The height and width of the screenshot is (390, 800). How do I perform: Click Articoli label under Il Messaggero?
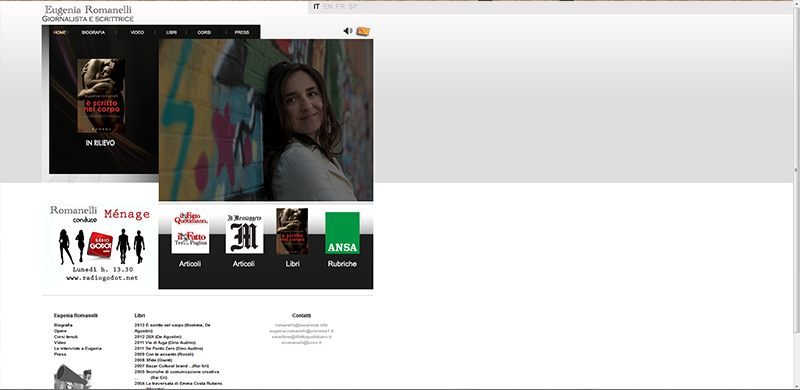[244, 264]
